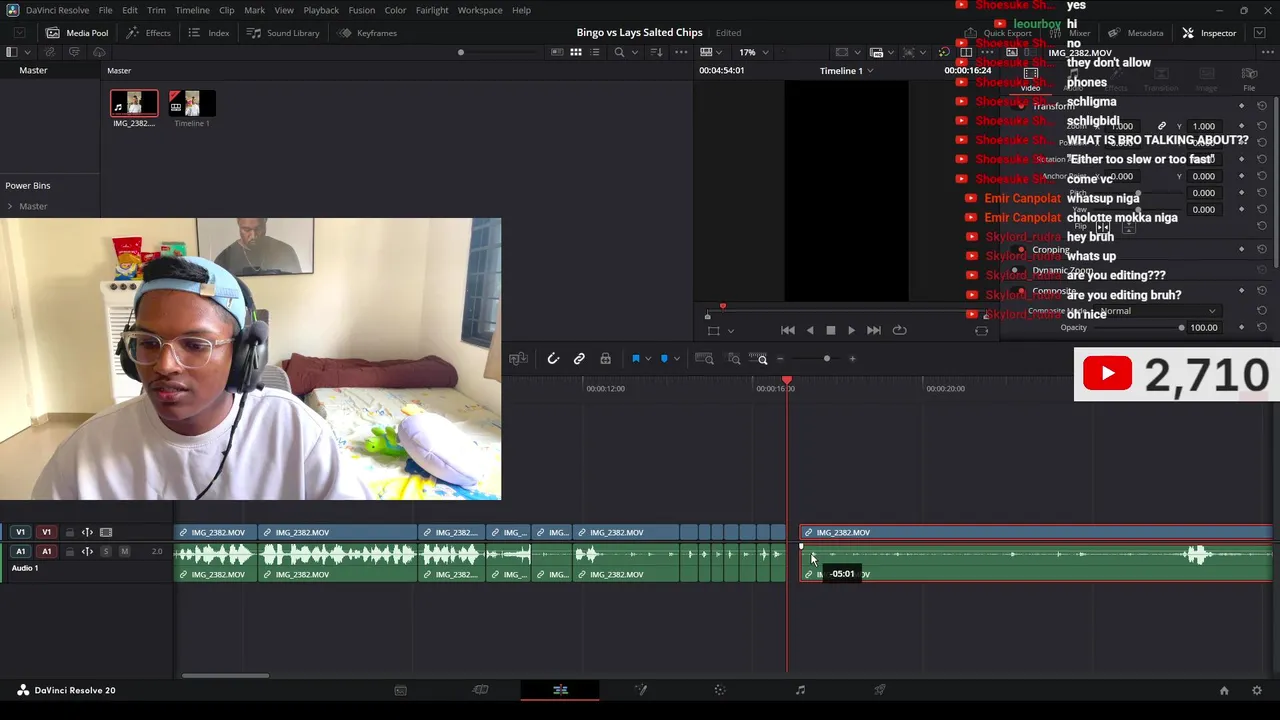Open the Metadata panel
This screenshot has height=720, width=1280.
[x=1135, y=33]
